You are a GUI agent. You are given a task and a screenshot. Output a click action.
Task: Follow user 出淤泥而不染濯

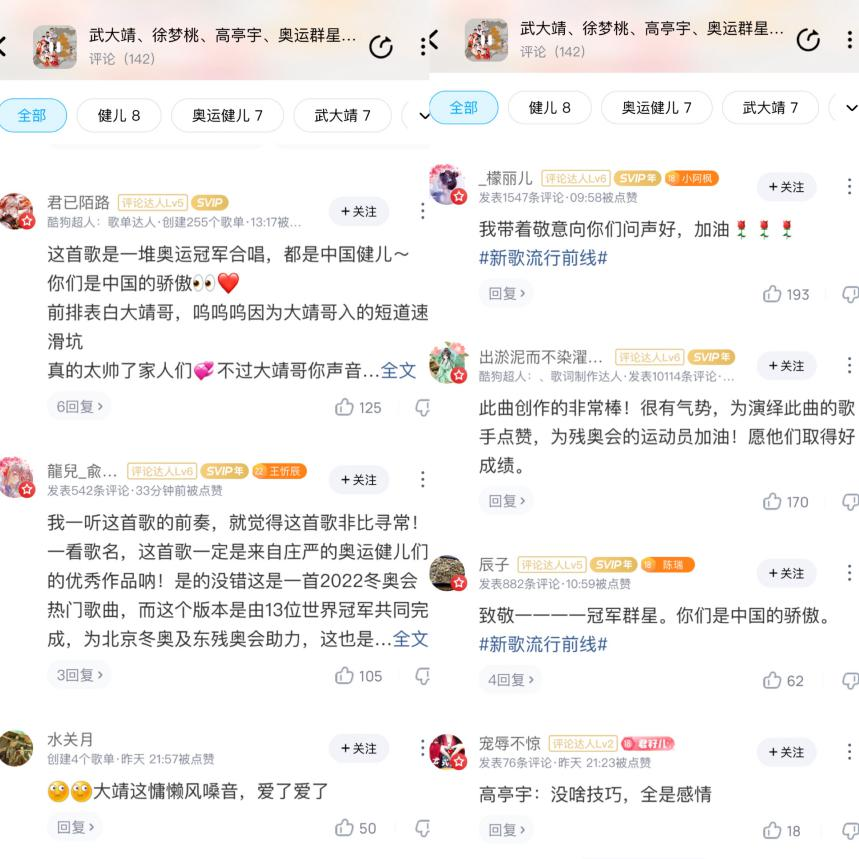[x=786, y=365]
